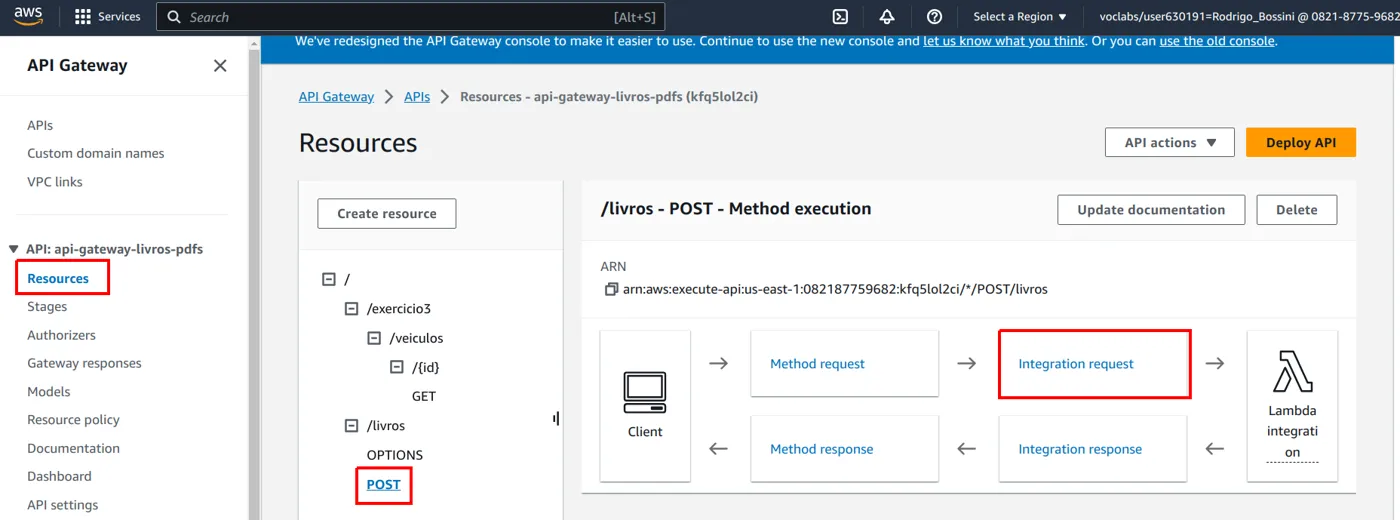The image size is (1400, 520).
Task: Close the API Gateway side panel
Action: [220, 66]
